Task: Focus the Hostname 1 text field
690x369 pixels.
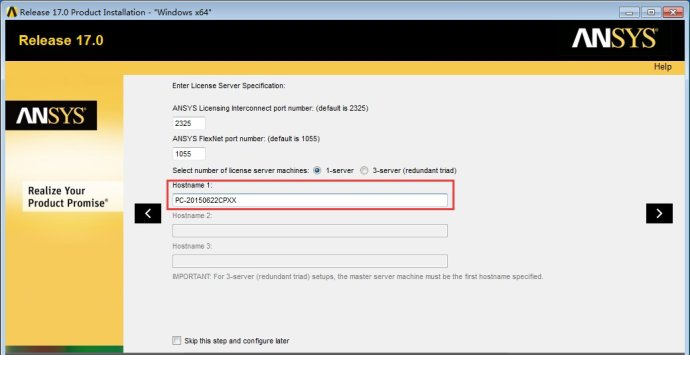Action: click(310, 200)
